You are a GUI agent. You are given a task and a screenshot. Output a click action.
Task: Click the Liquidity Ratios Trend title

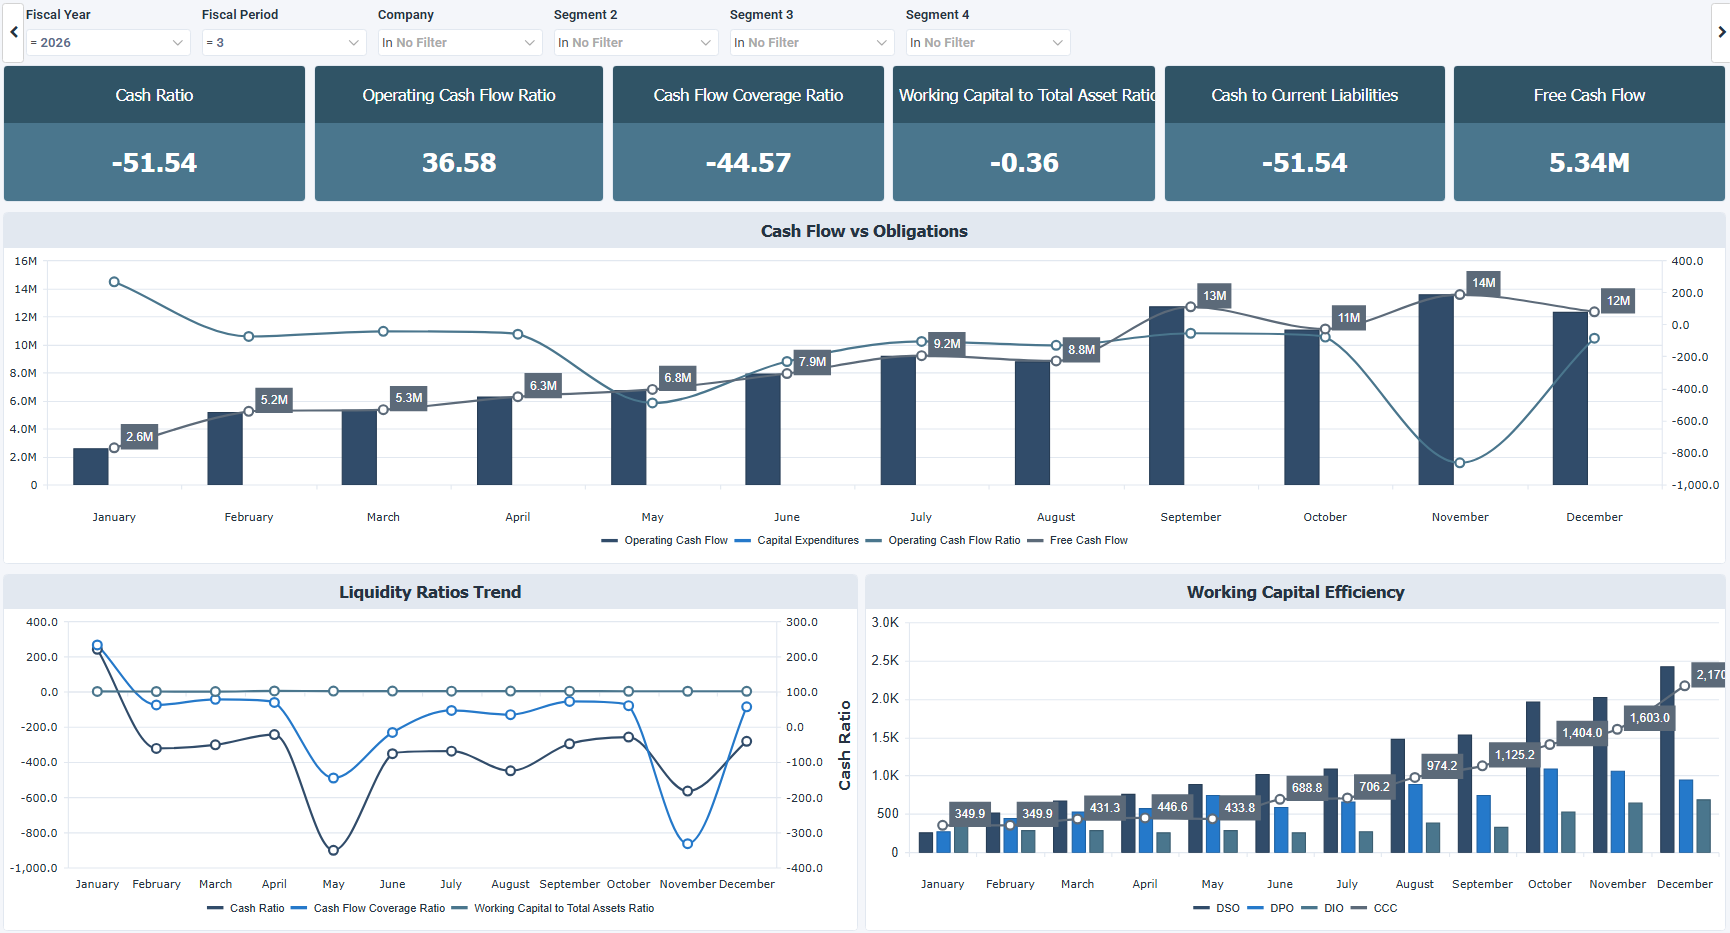pyautogui.click(x=430, y=592)
